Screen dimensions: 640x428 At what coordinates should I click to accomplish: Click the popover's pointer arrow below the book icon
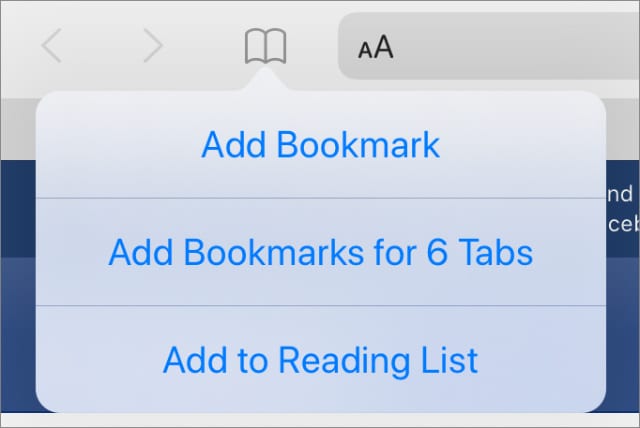[265, 79]
